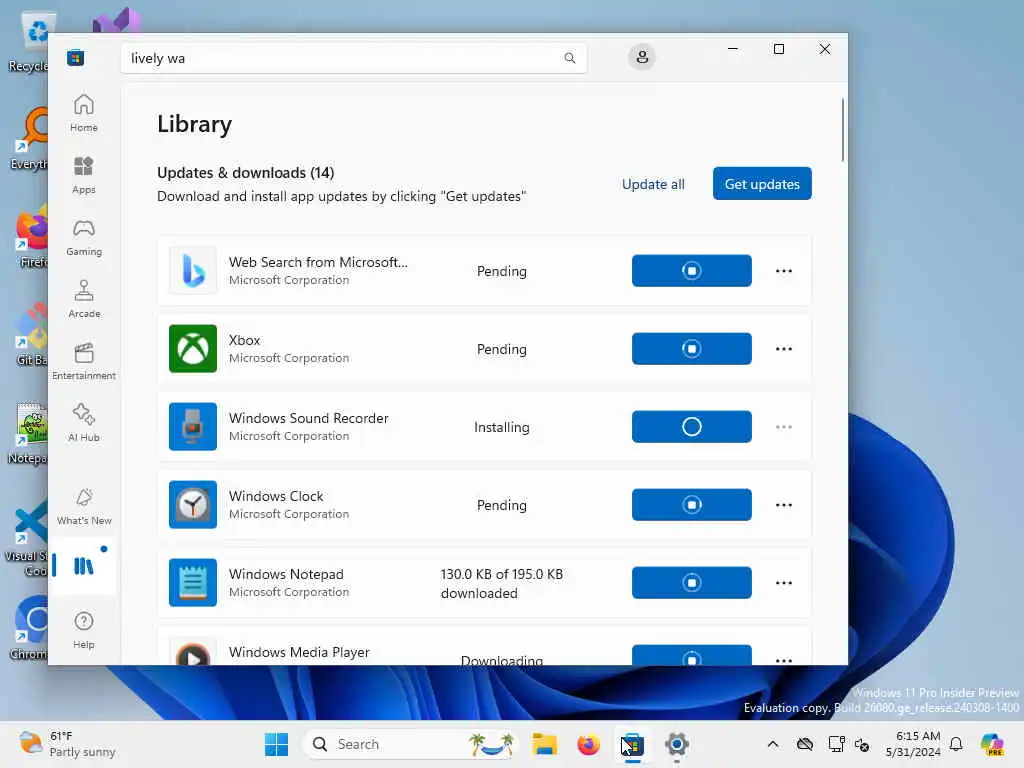Select the Library icon in sidebar

pos(84,566)
